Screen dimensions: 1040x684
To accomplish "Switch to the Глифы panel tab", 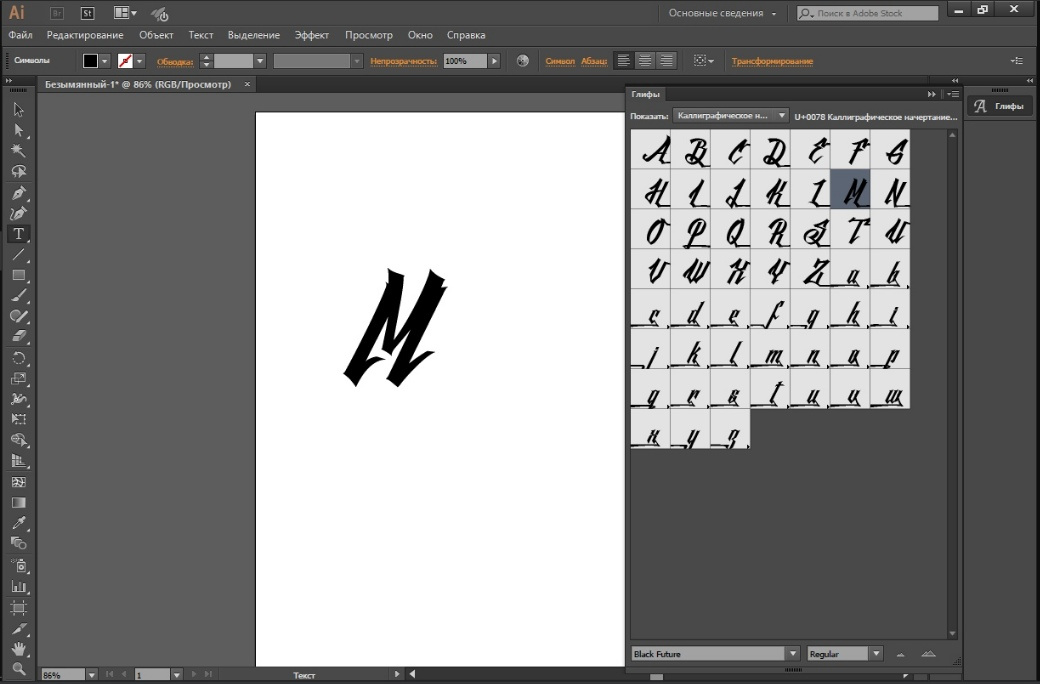I will point(646,94).
